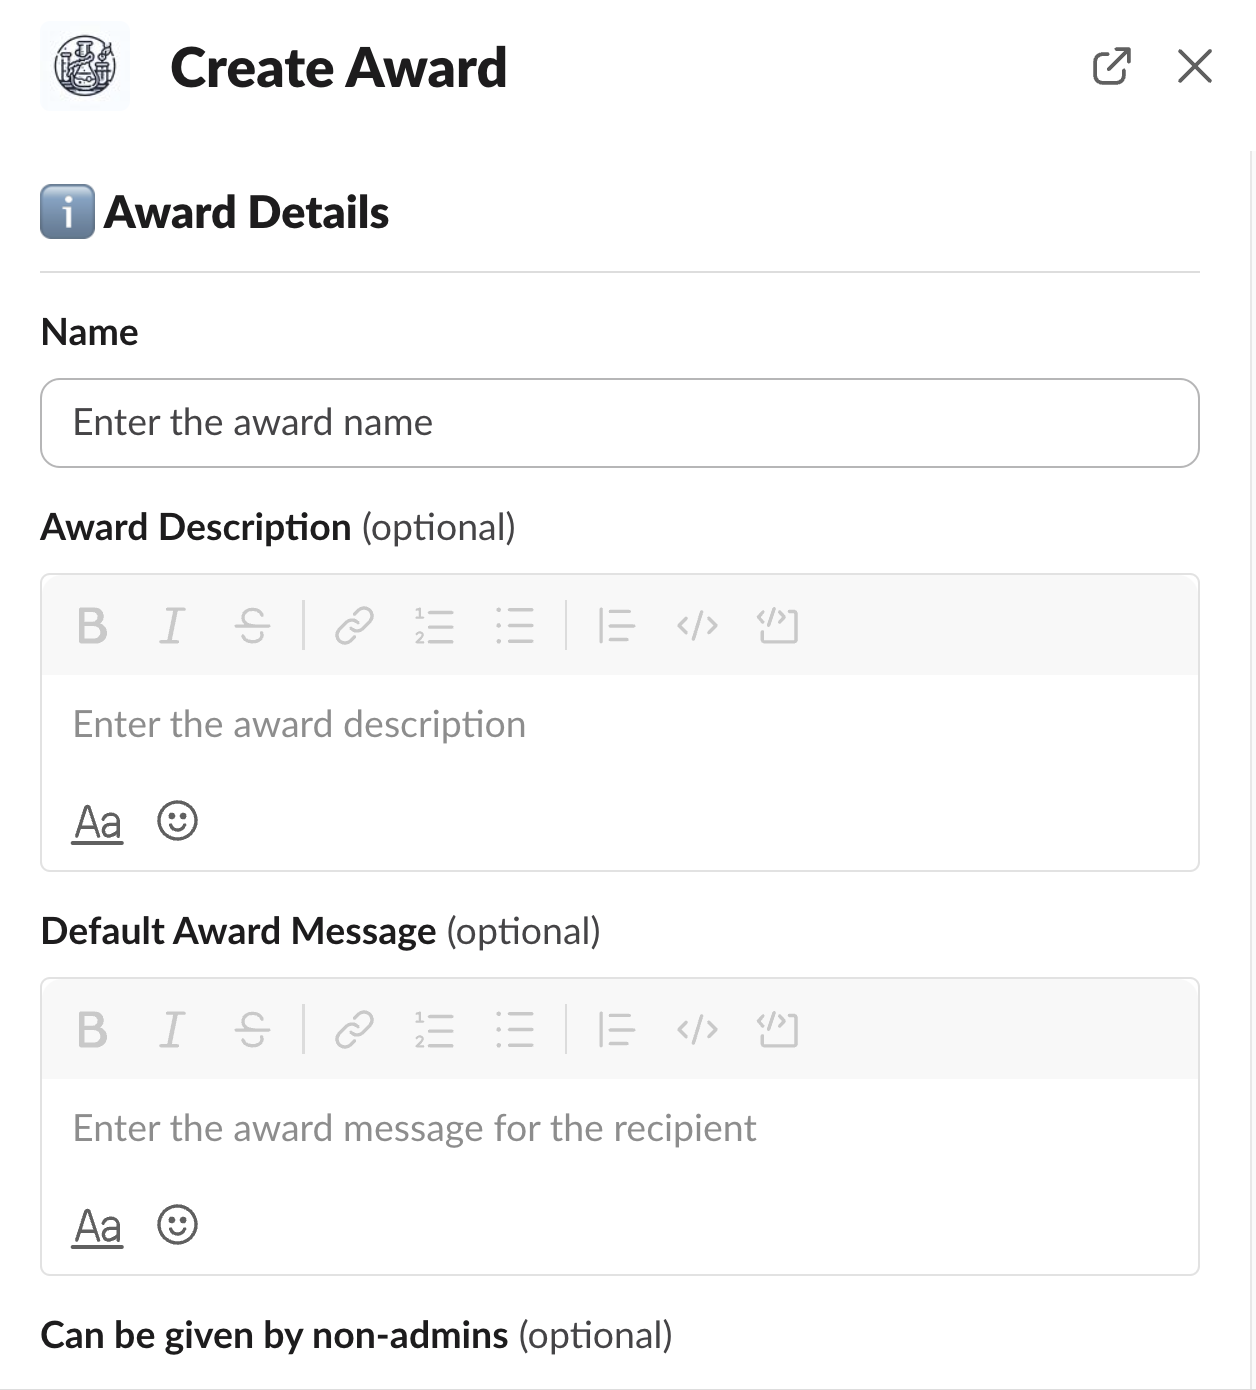Click the Name input field

point(620,423)
